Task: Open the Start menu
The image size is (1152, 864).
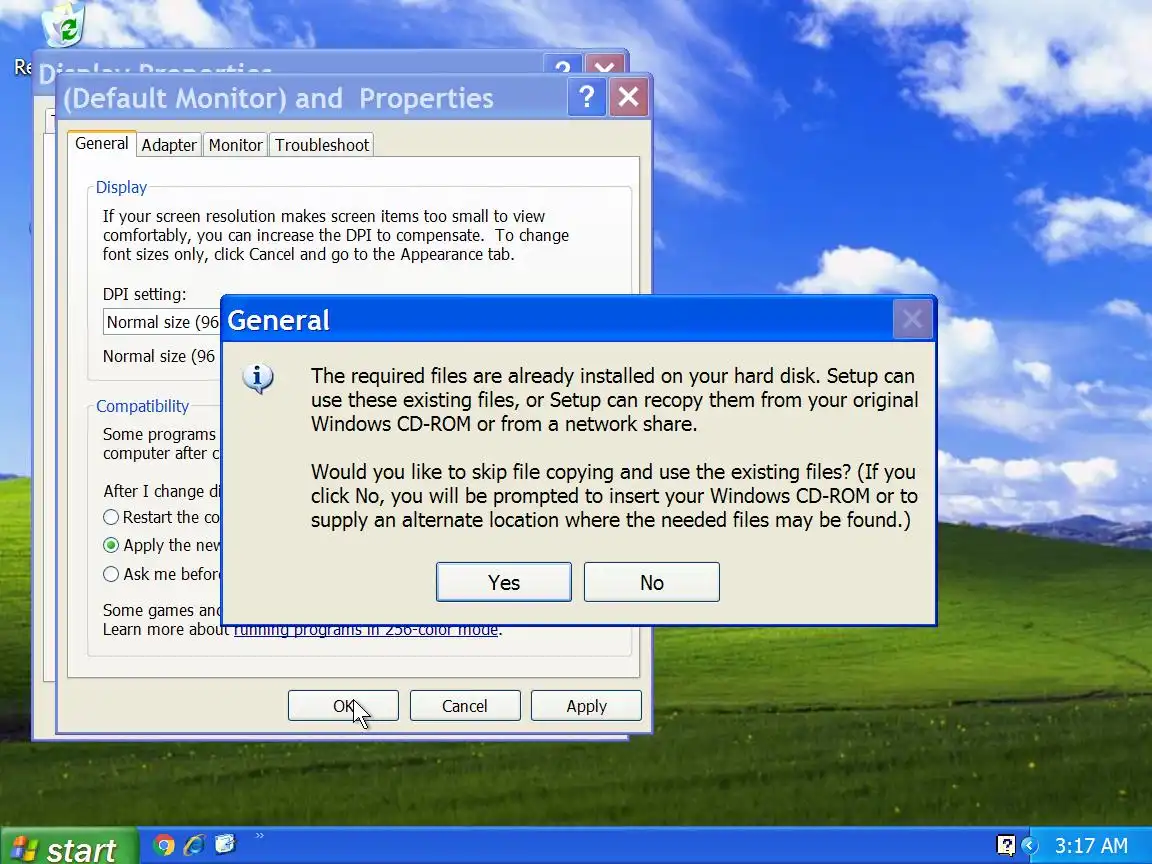Action: pos(68,847)
